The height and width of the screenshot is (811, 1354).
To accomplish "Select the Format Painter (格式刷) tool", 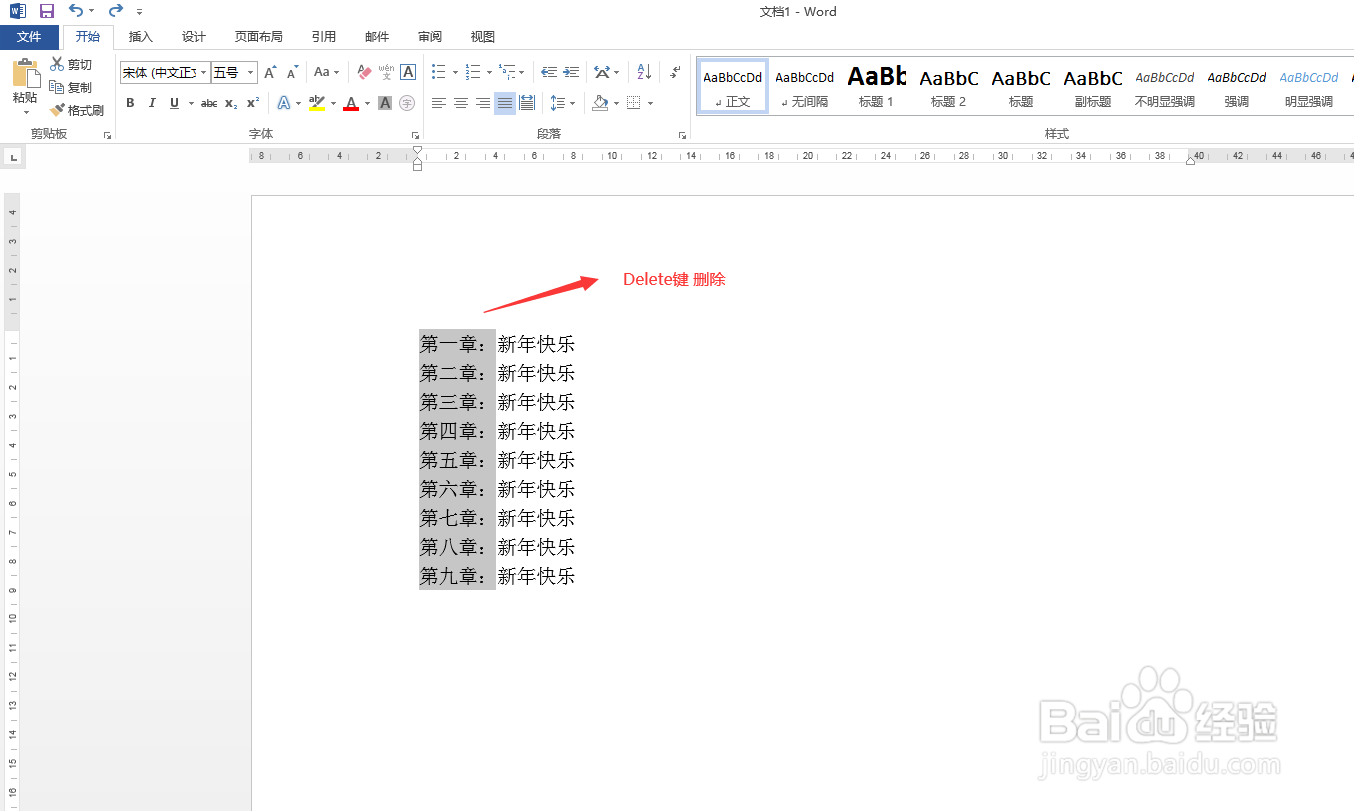I will [77, 110].
